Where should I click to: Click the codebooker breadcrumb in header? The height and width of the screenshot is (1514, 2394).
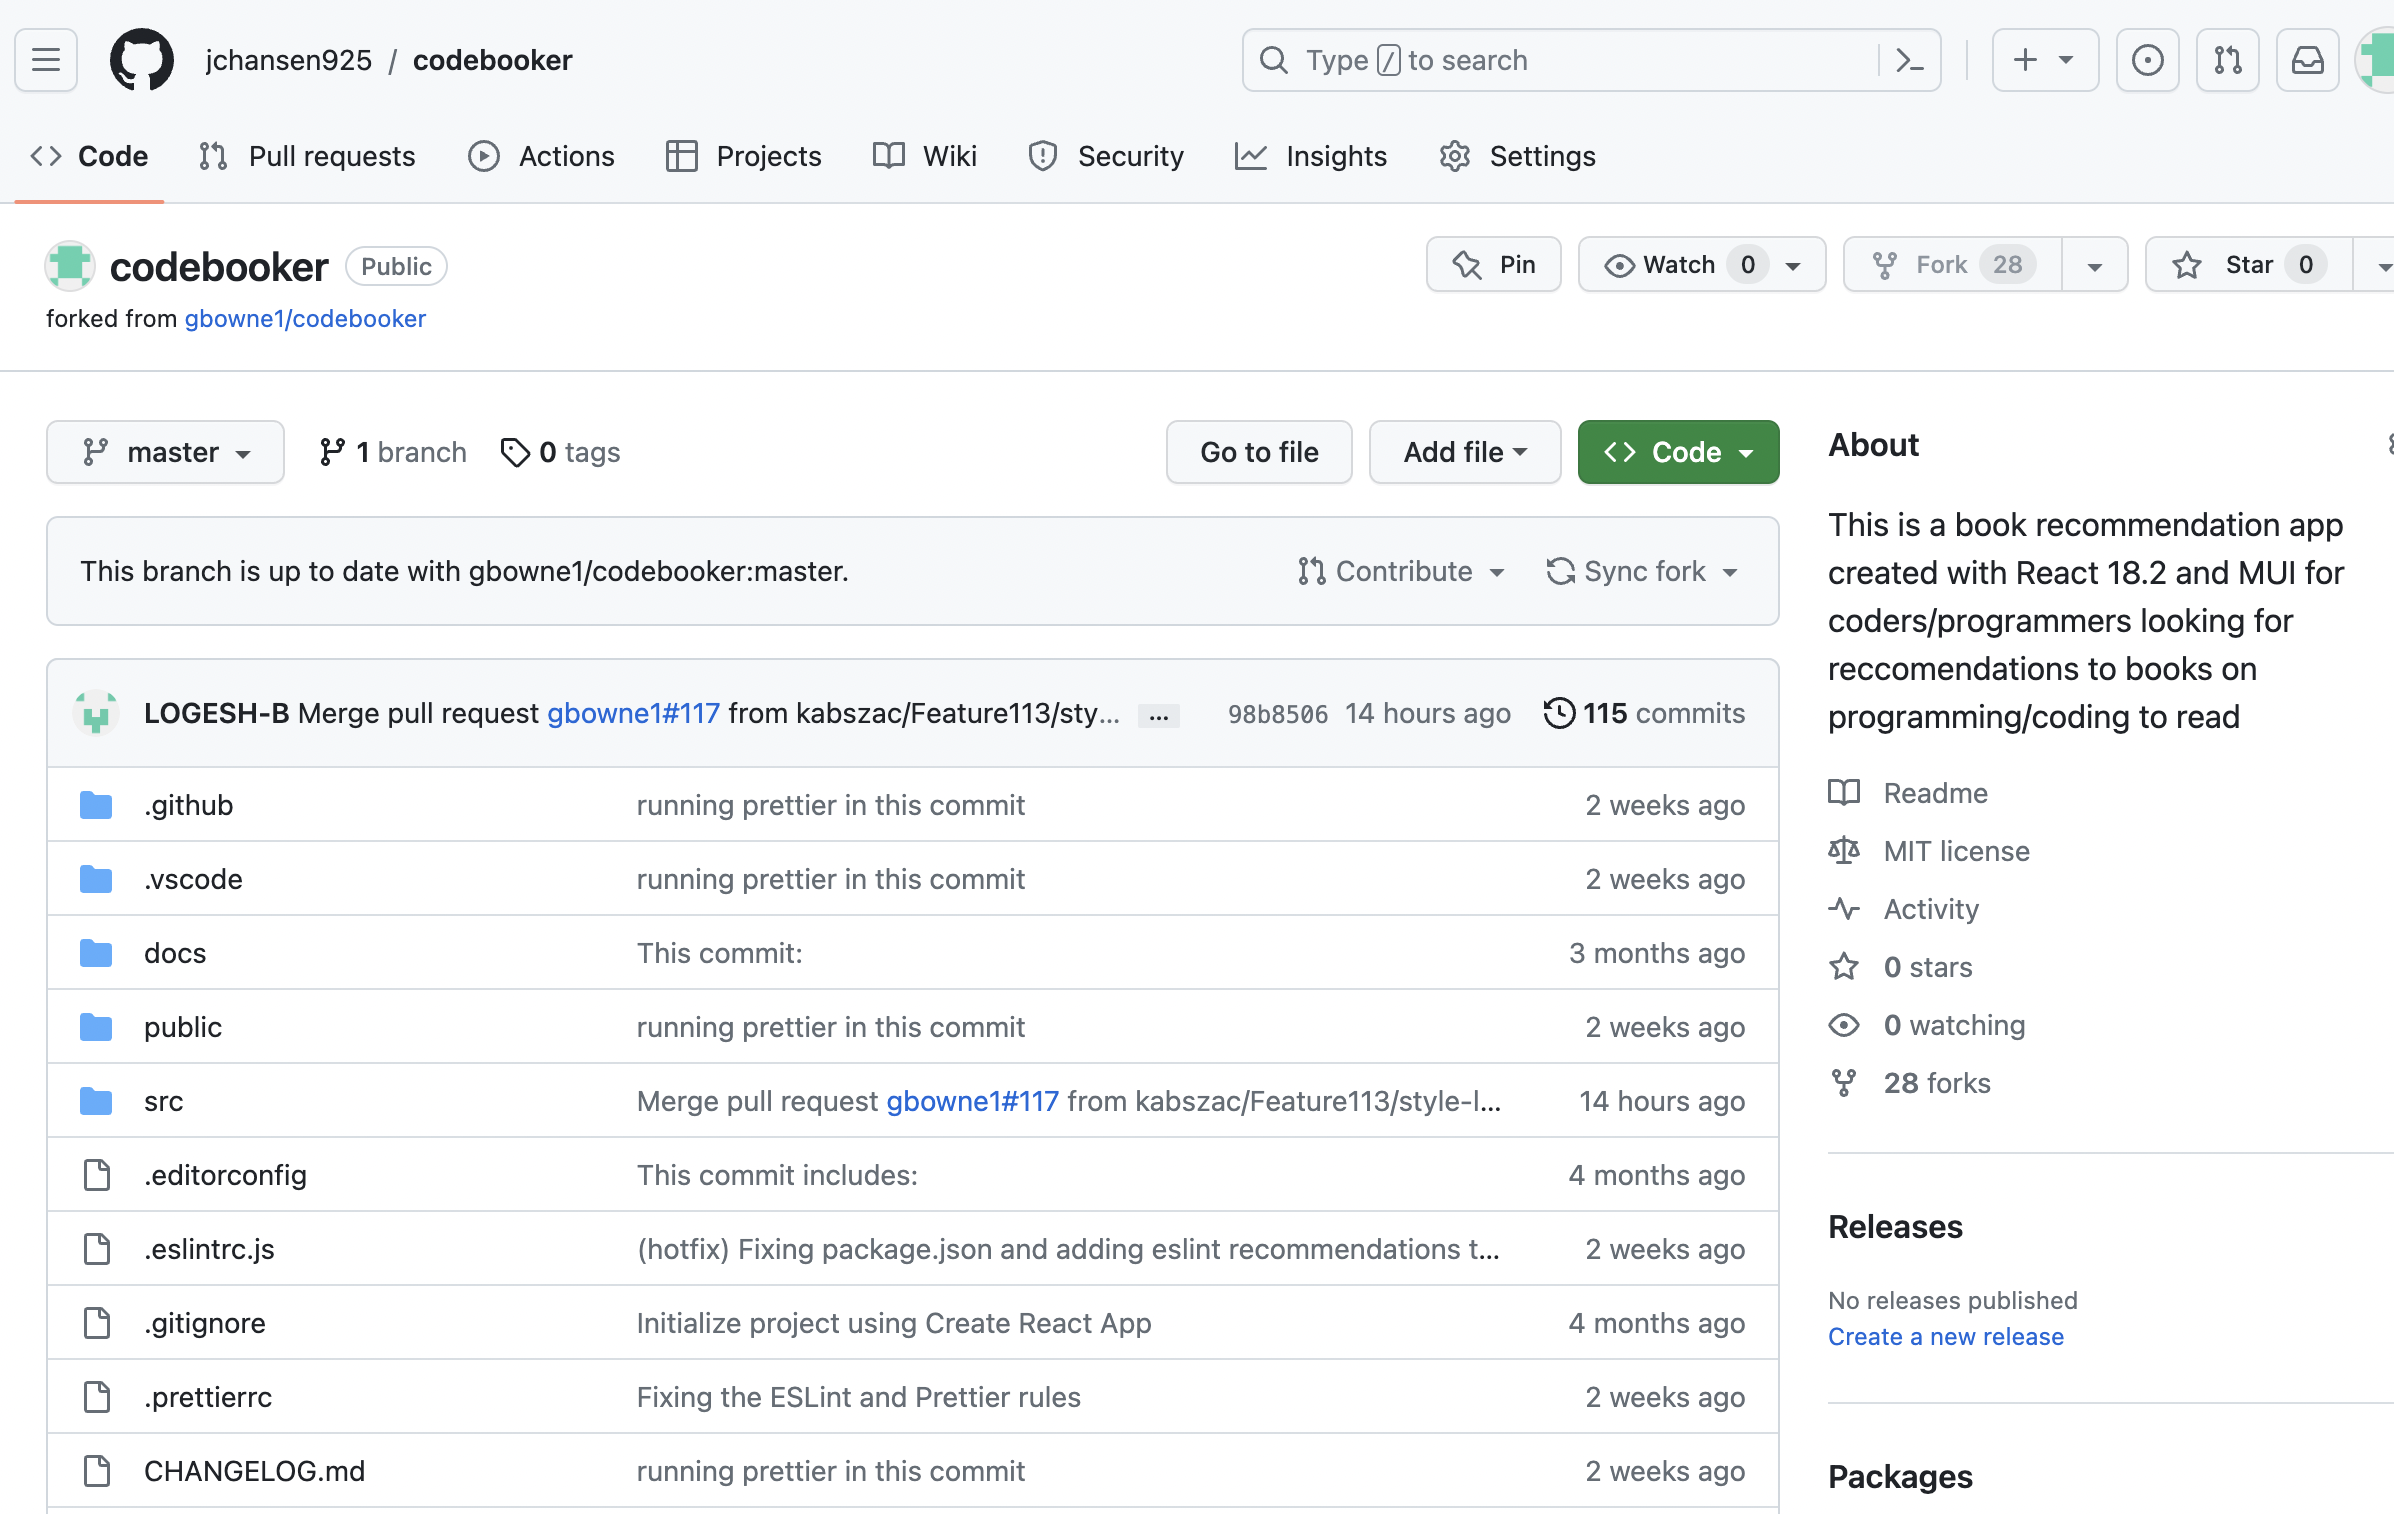[x=492, y=60]
